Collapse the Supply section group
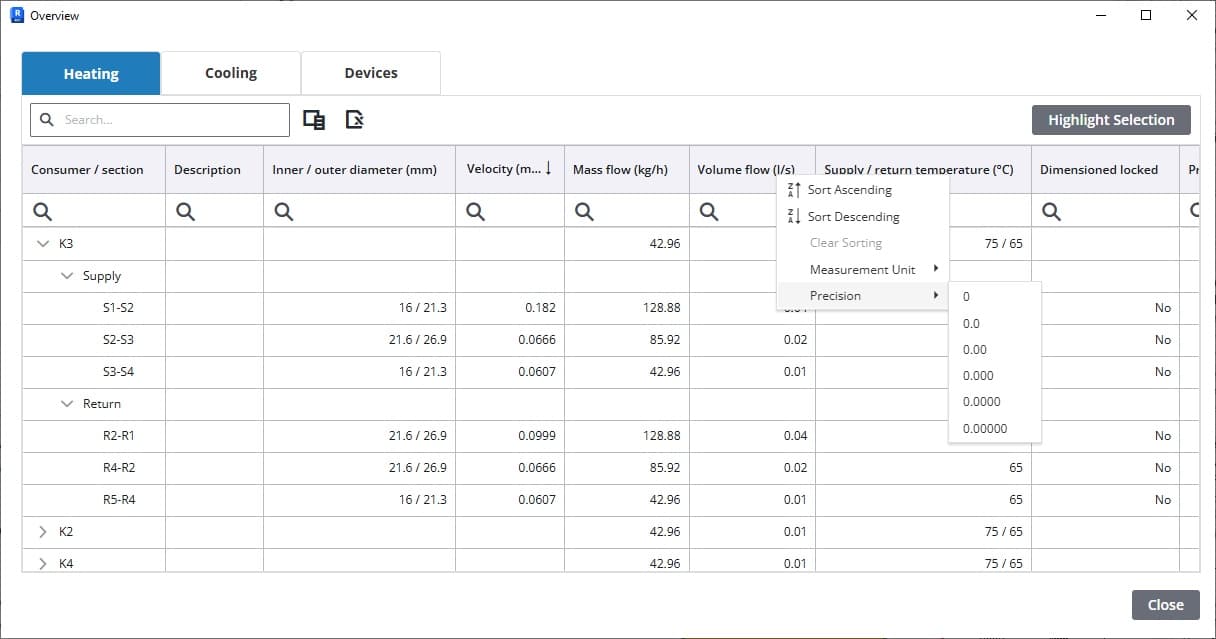The width and height of the screenshot is (1216, 639). coord(67,276)
